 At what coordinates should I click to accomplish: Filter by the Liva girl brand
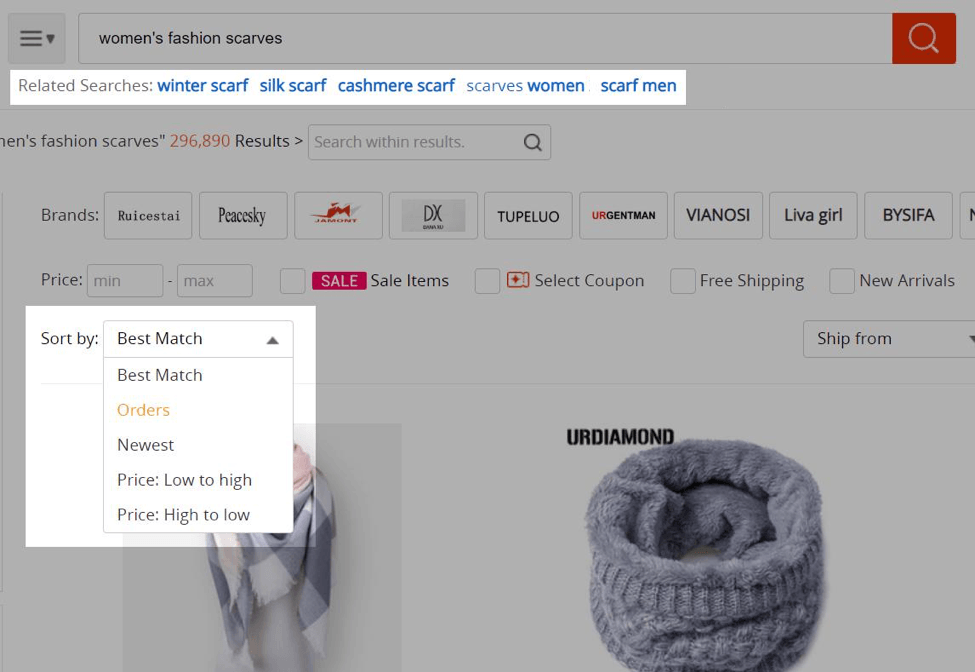(x=813, y=215)
